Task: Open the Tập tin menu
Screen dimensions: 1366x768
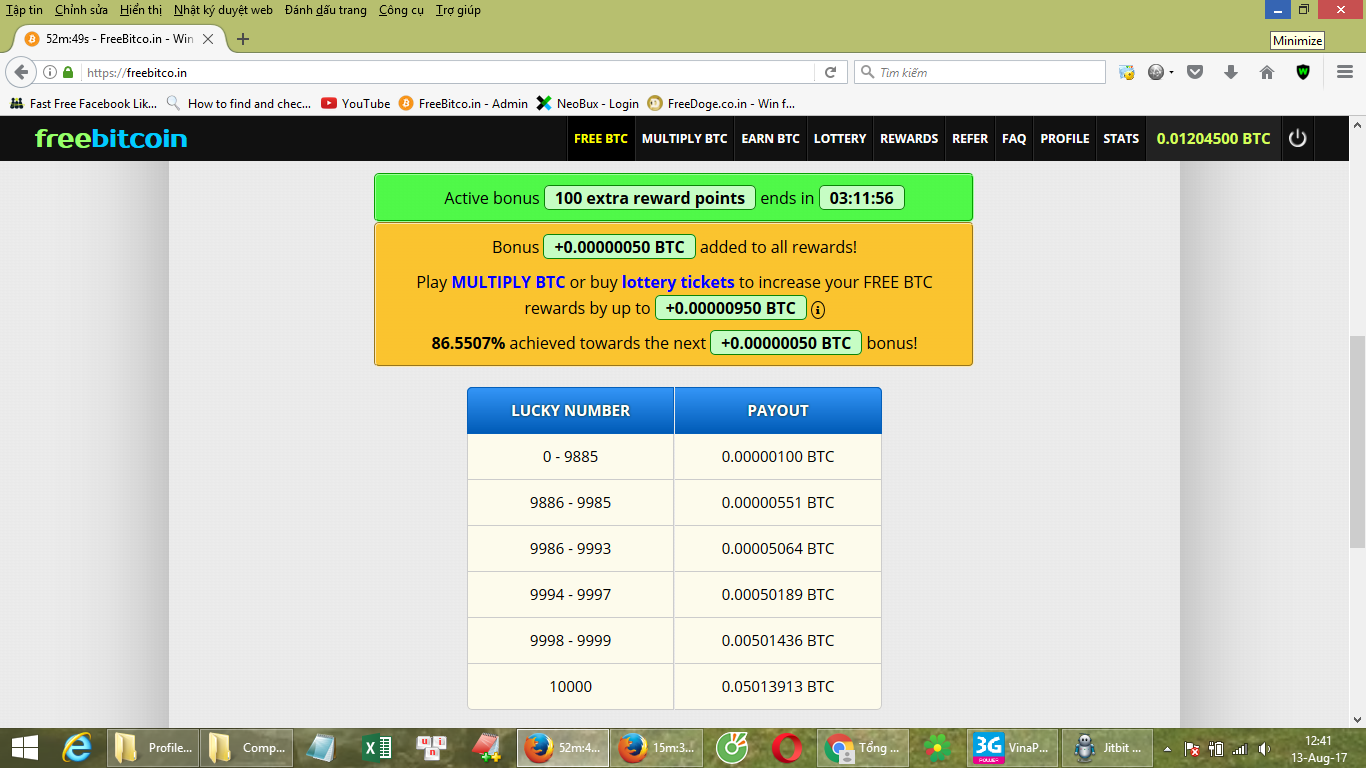Action: 24,10
